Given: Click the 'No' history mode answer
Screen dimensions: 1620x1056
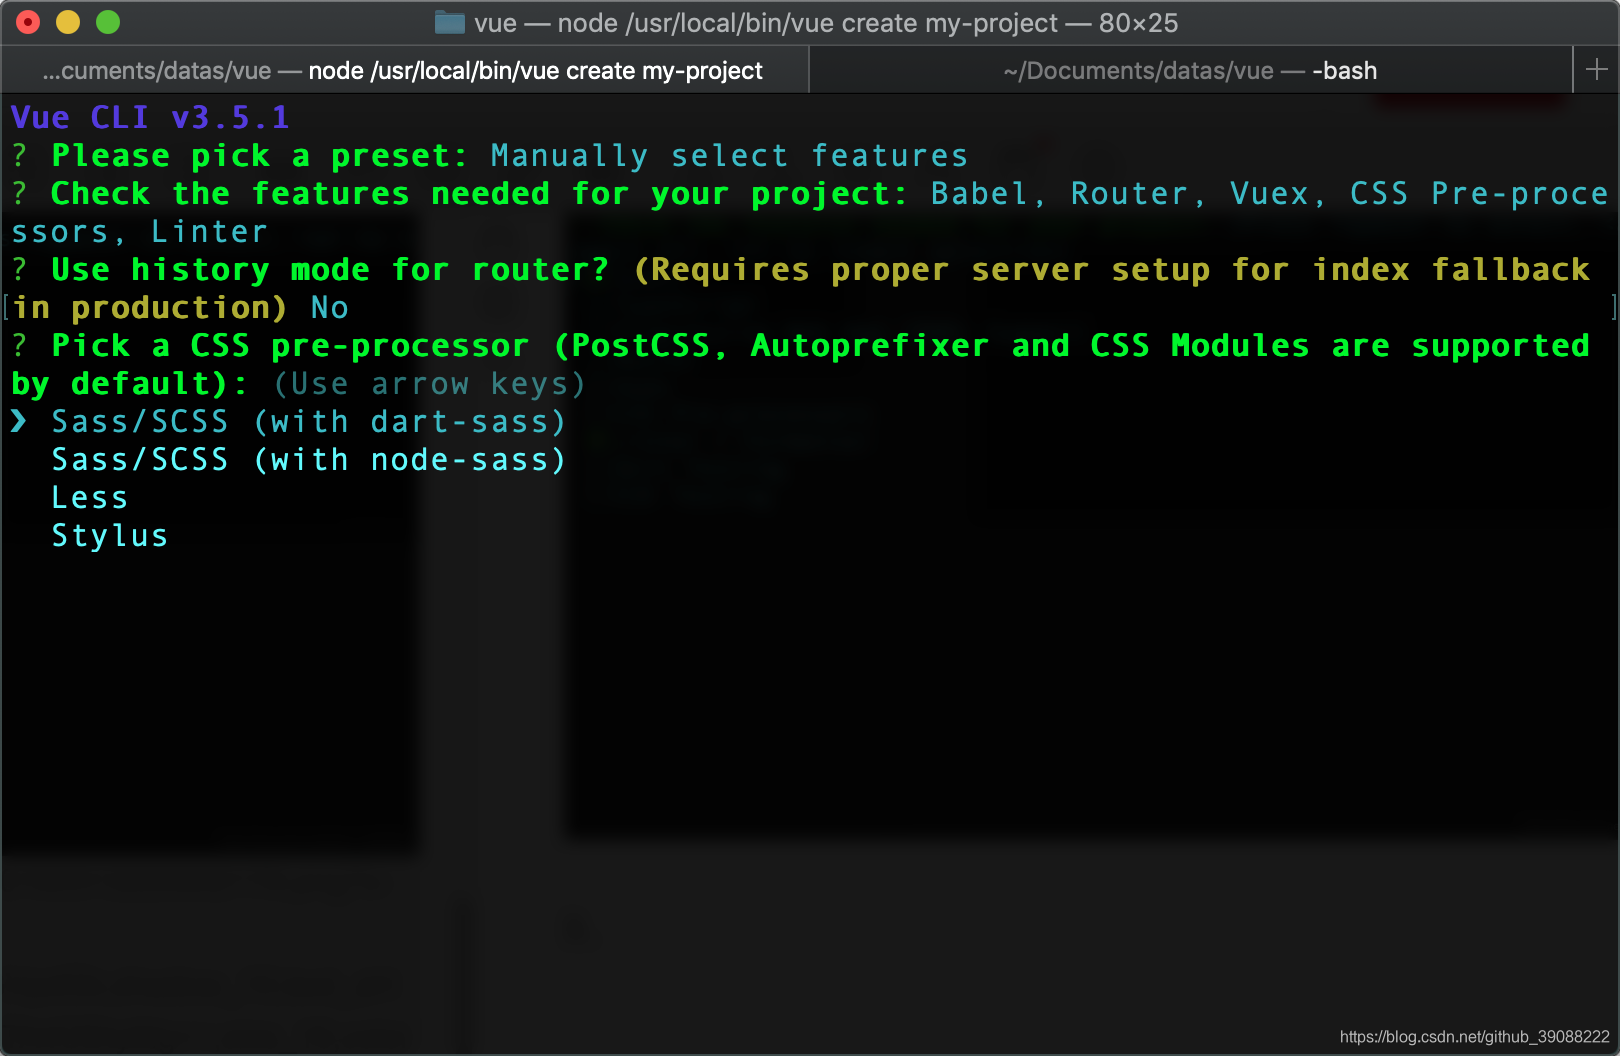Looking at the screenshot, I should tap(329, 308).
